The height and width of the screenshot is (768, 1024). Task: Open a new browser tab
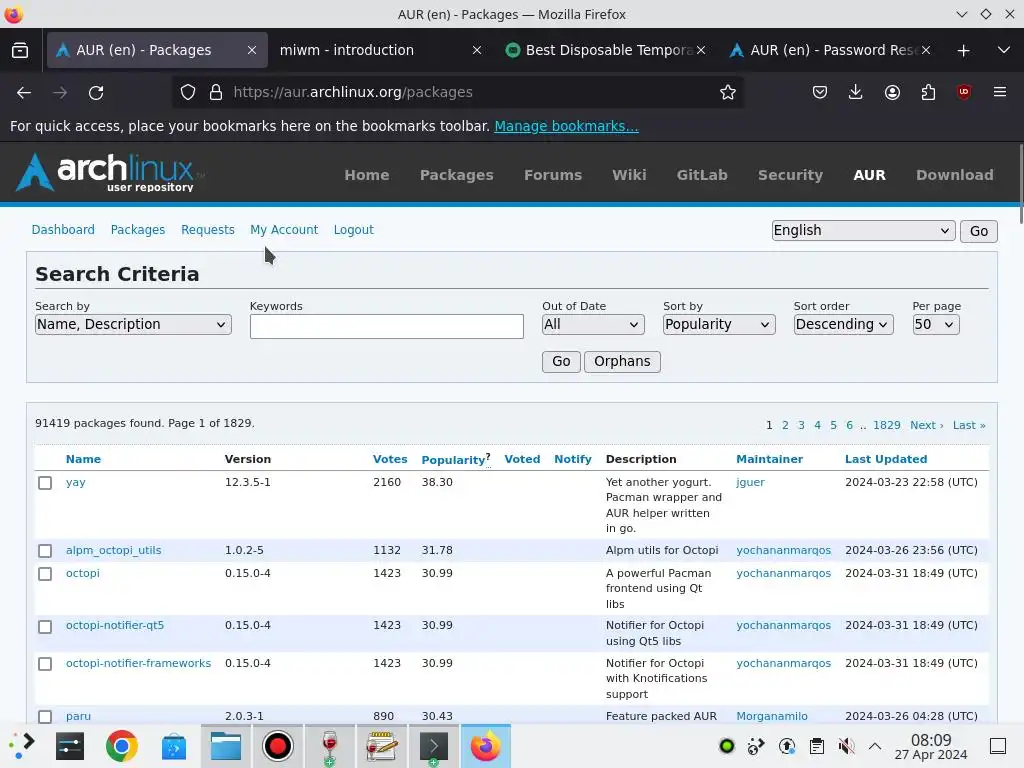[963, 50]
